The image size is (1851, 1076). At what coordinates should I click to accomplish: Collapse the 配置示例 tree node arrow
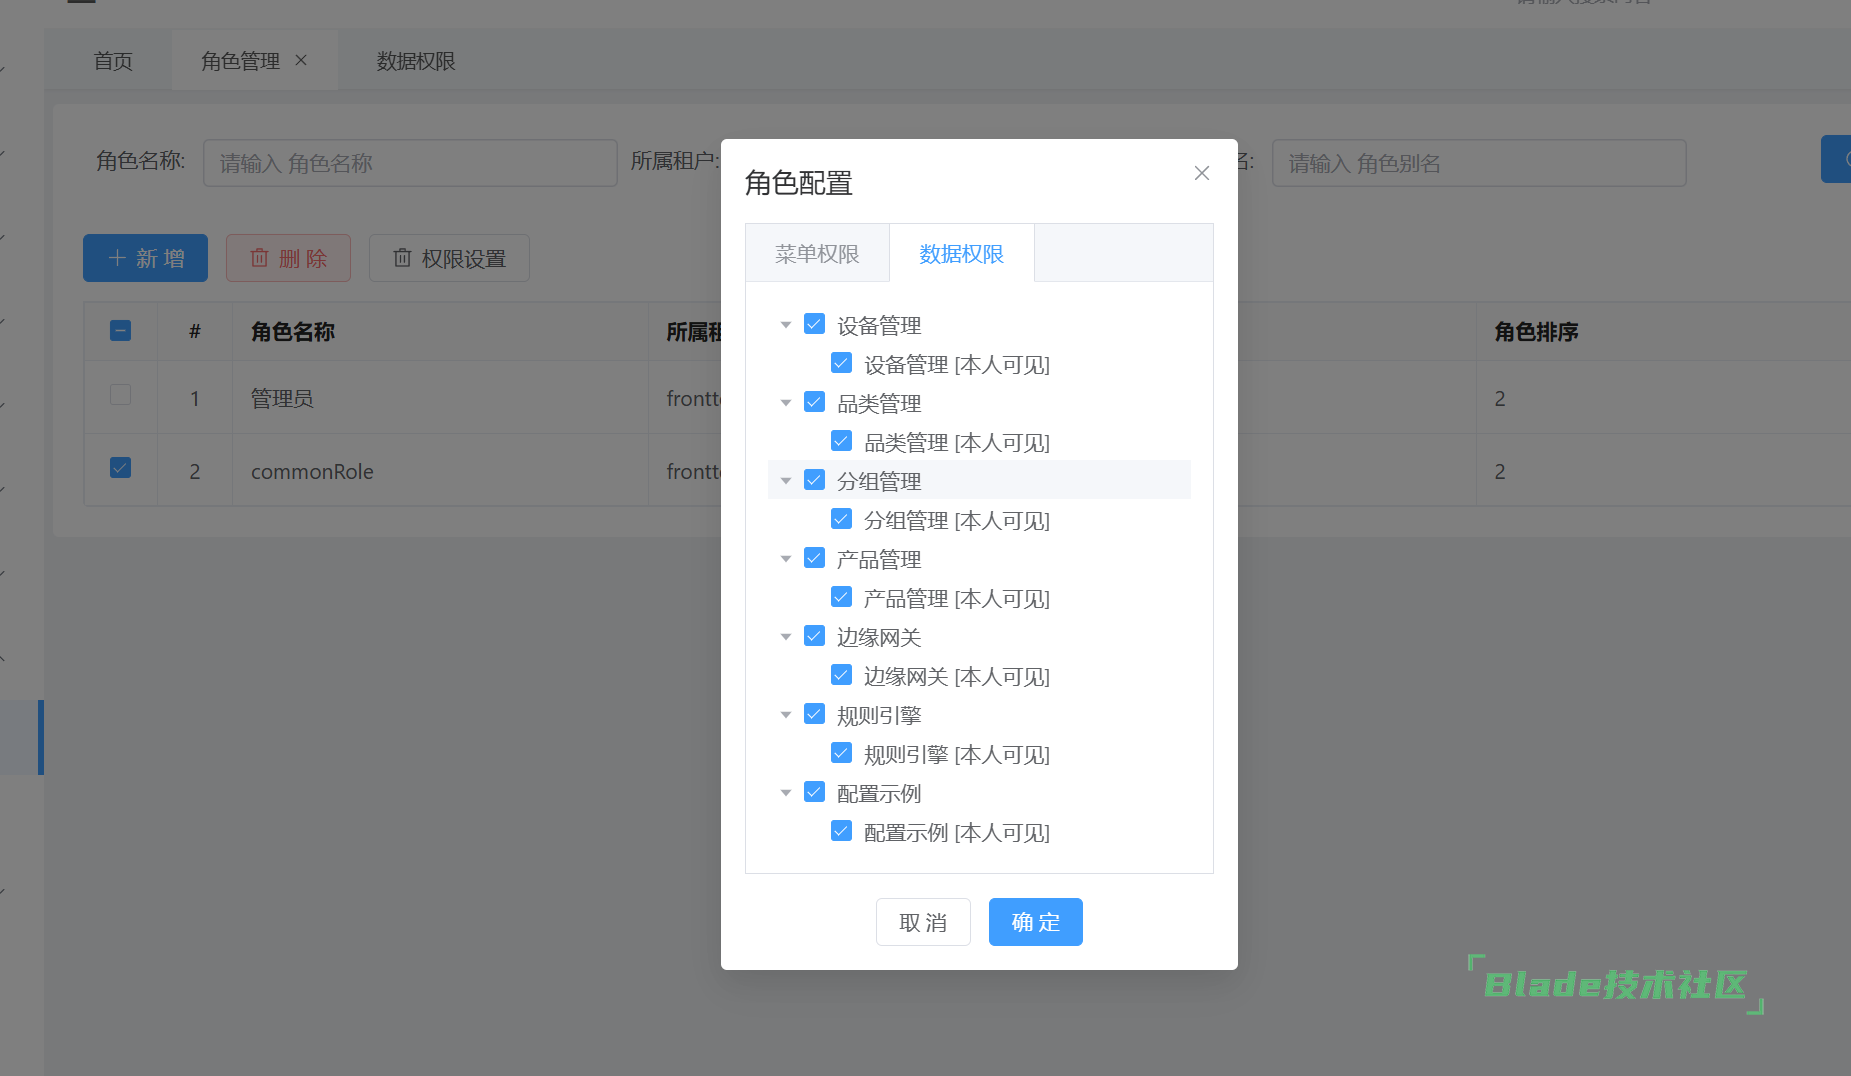786,793
